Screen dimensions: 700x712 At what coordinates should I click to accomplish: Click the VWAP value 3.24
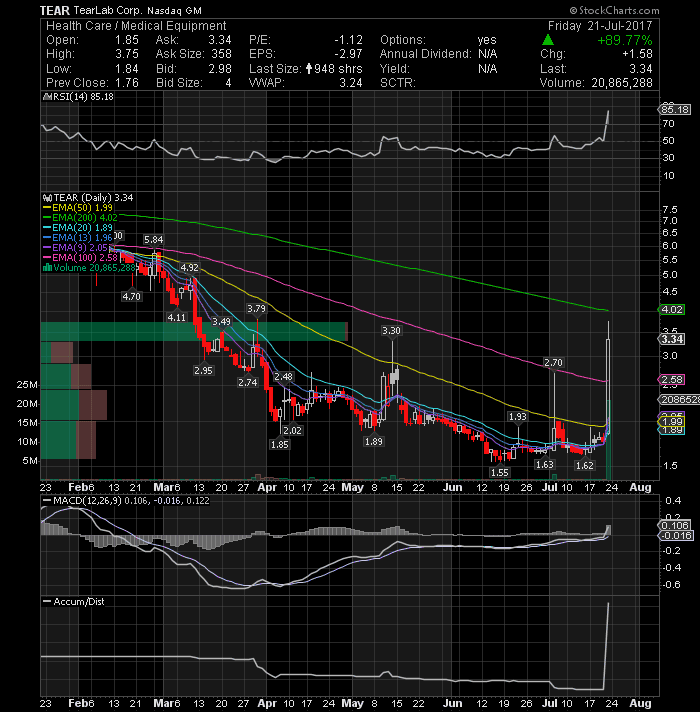click(350, 83)
